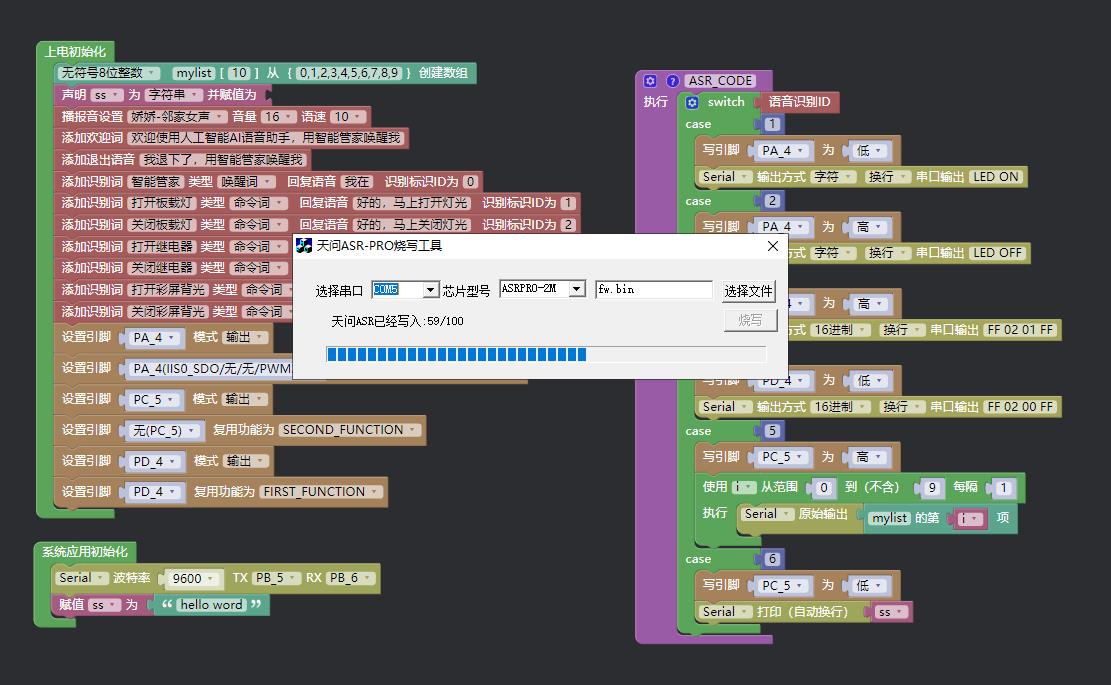Image resolution: width=1111 pixels, height=685 pixels.
Task: Open the SECOND_FUNCTION dropdown
Action: tap(349, 430)
